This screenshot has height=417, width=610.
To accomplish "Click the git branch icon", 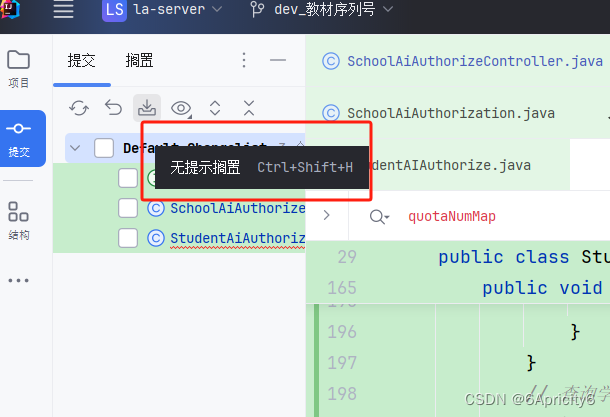I will 257,9.
